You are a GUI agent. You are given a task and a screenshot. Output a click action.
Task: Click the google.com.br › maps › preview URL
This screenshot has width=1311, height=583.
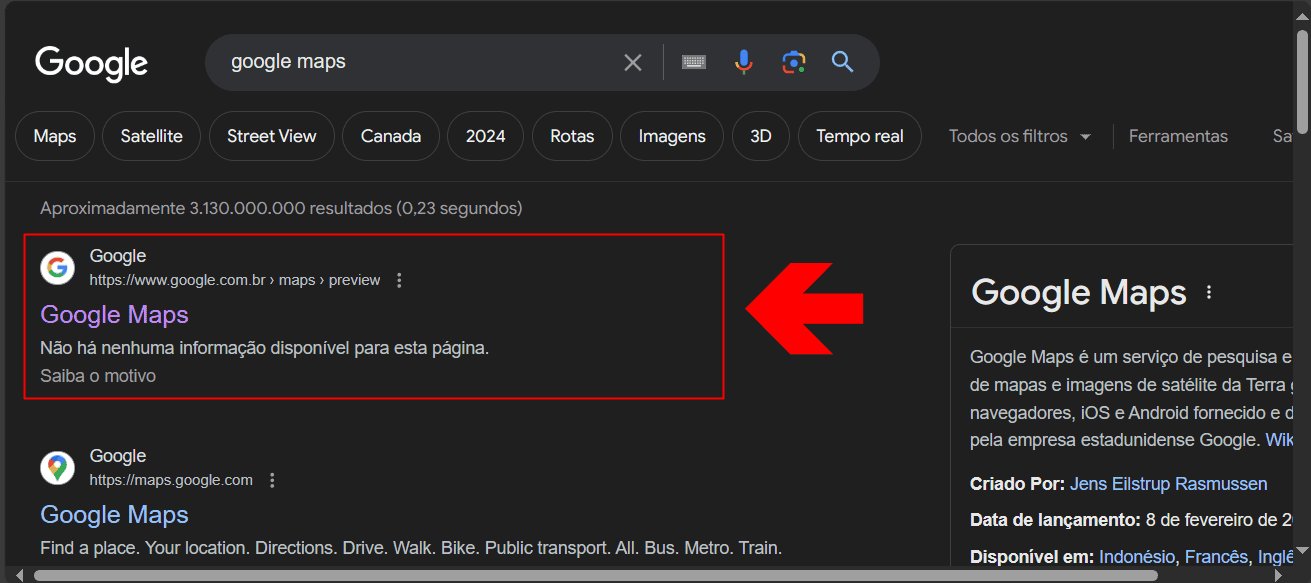pyautogui.click(x=235, y=280)
